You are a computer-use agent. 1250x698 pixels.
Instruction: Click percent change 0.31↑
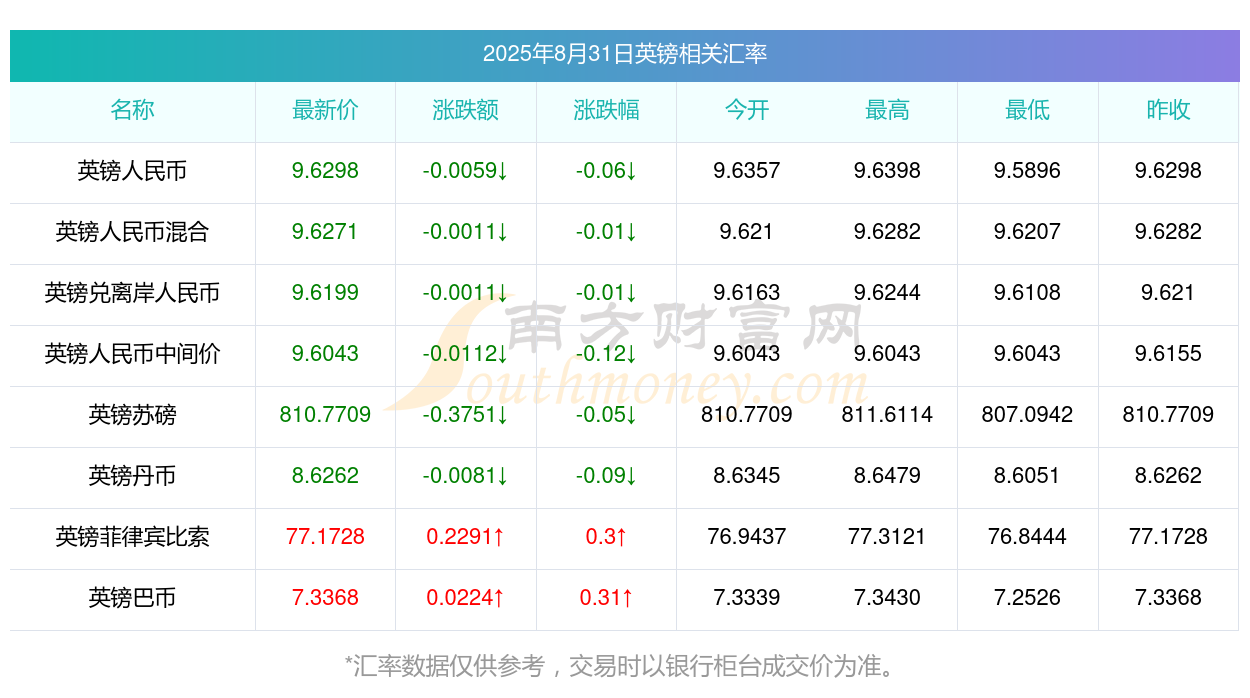[x=606, y=598]
